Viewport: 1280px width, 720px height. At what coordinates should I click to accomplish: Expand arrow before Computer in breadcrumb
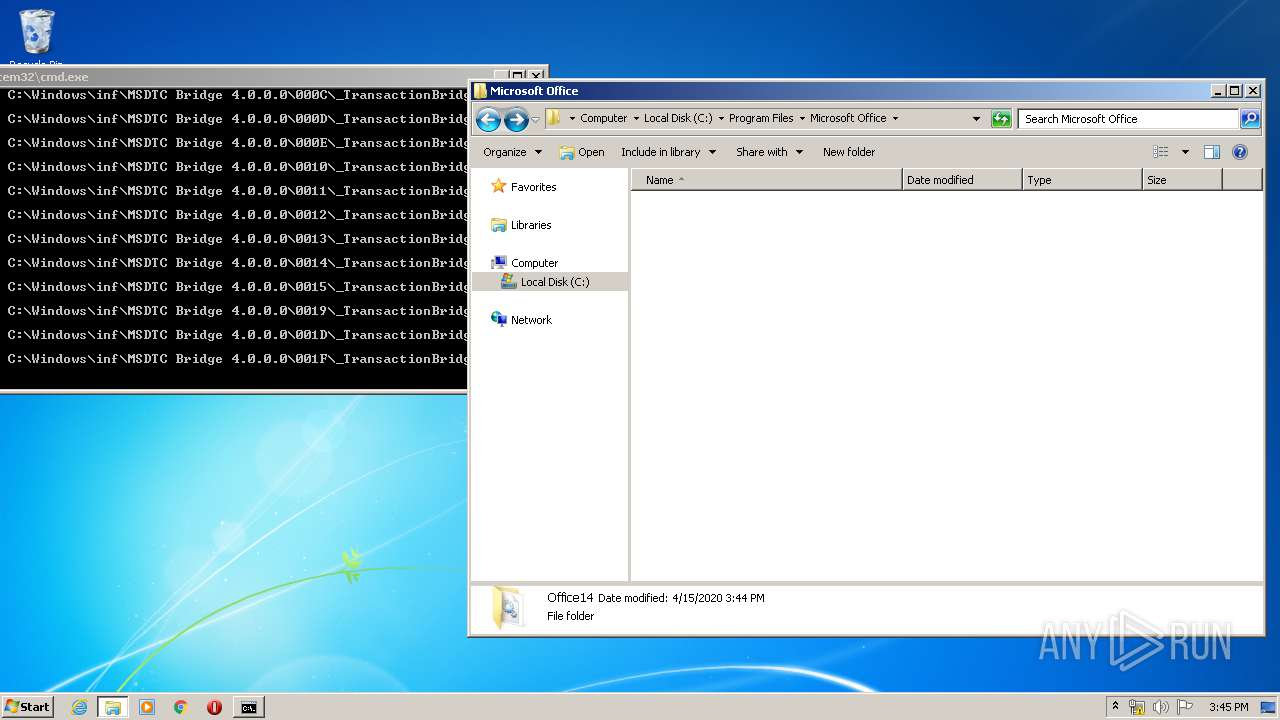pyautogui.click(x=572, y=118)
